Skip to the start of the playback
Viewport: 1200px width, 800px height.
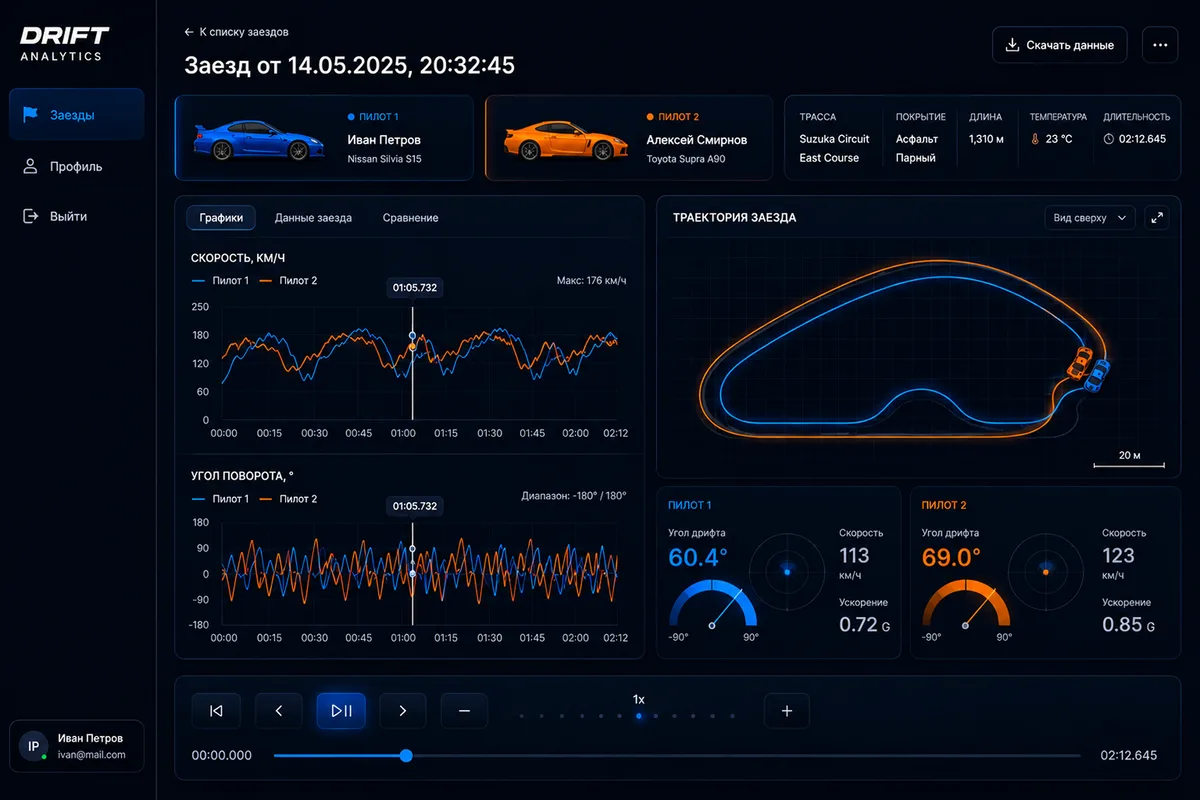[216, 711]
